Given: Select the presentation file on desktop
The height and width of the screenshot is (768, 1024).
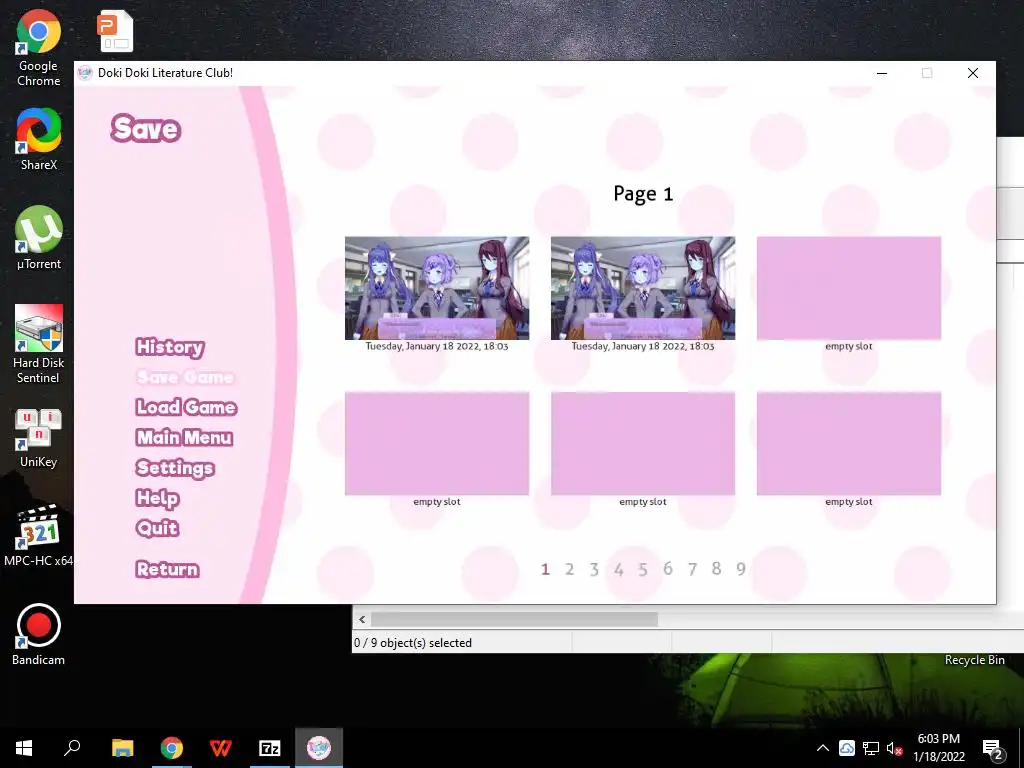Looking at the screenshot, I should [x=116, y=31].
